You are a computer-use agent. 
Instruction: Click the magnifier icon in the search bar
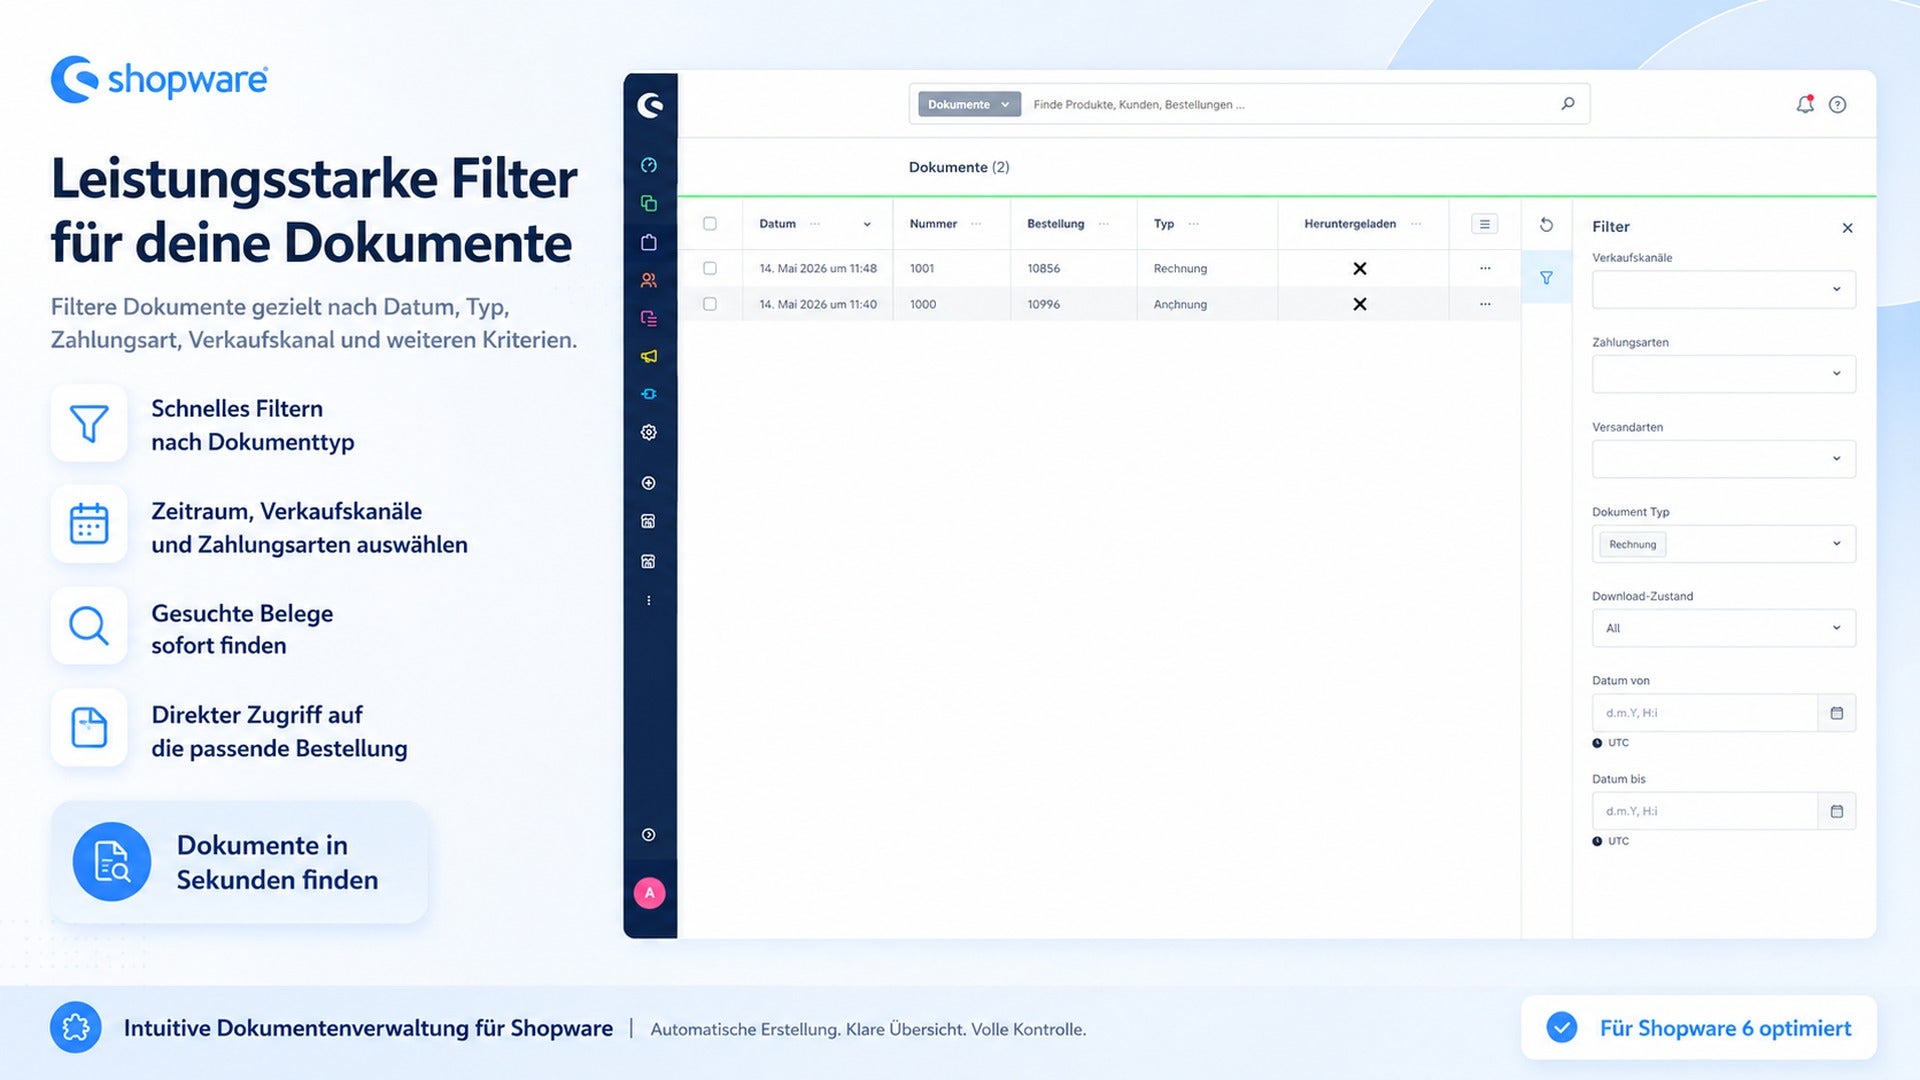1568,104
